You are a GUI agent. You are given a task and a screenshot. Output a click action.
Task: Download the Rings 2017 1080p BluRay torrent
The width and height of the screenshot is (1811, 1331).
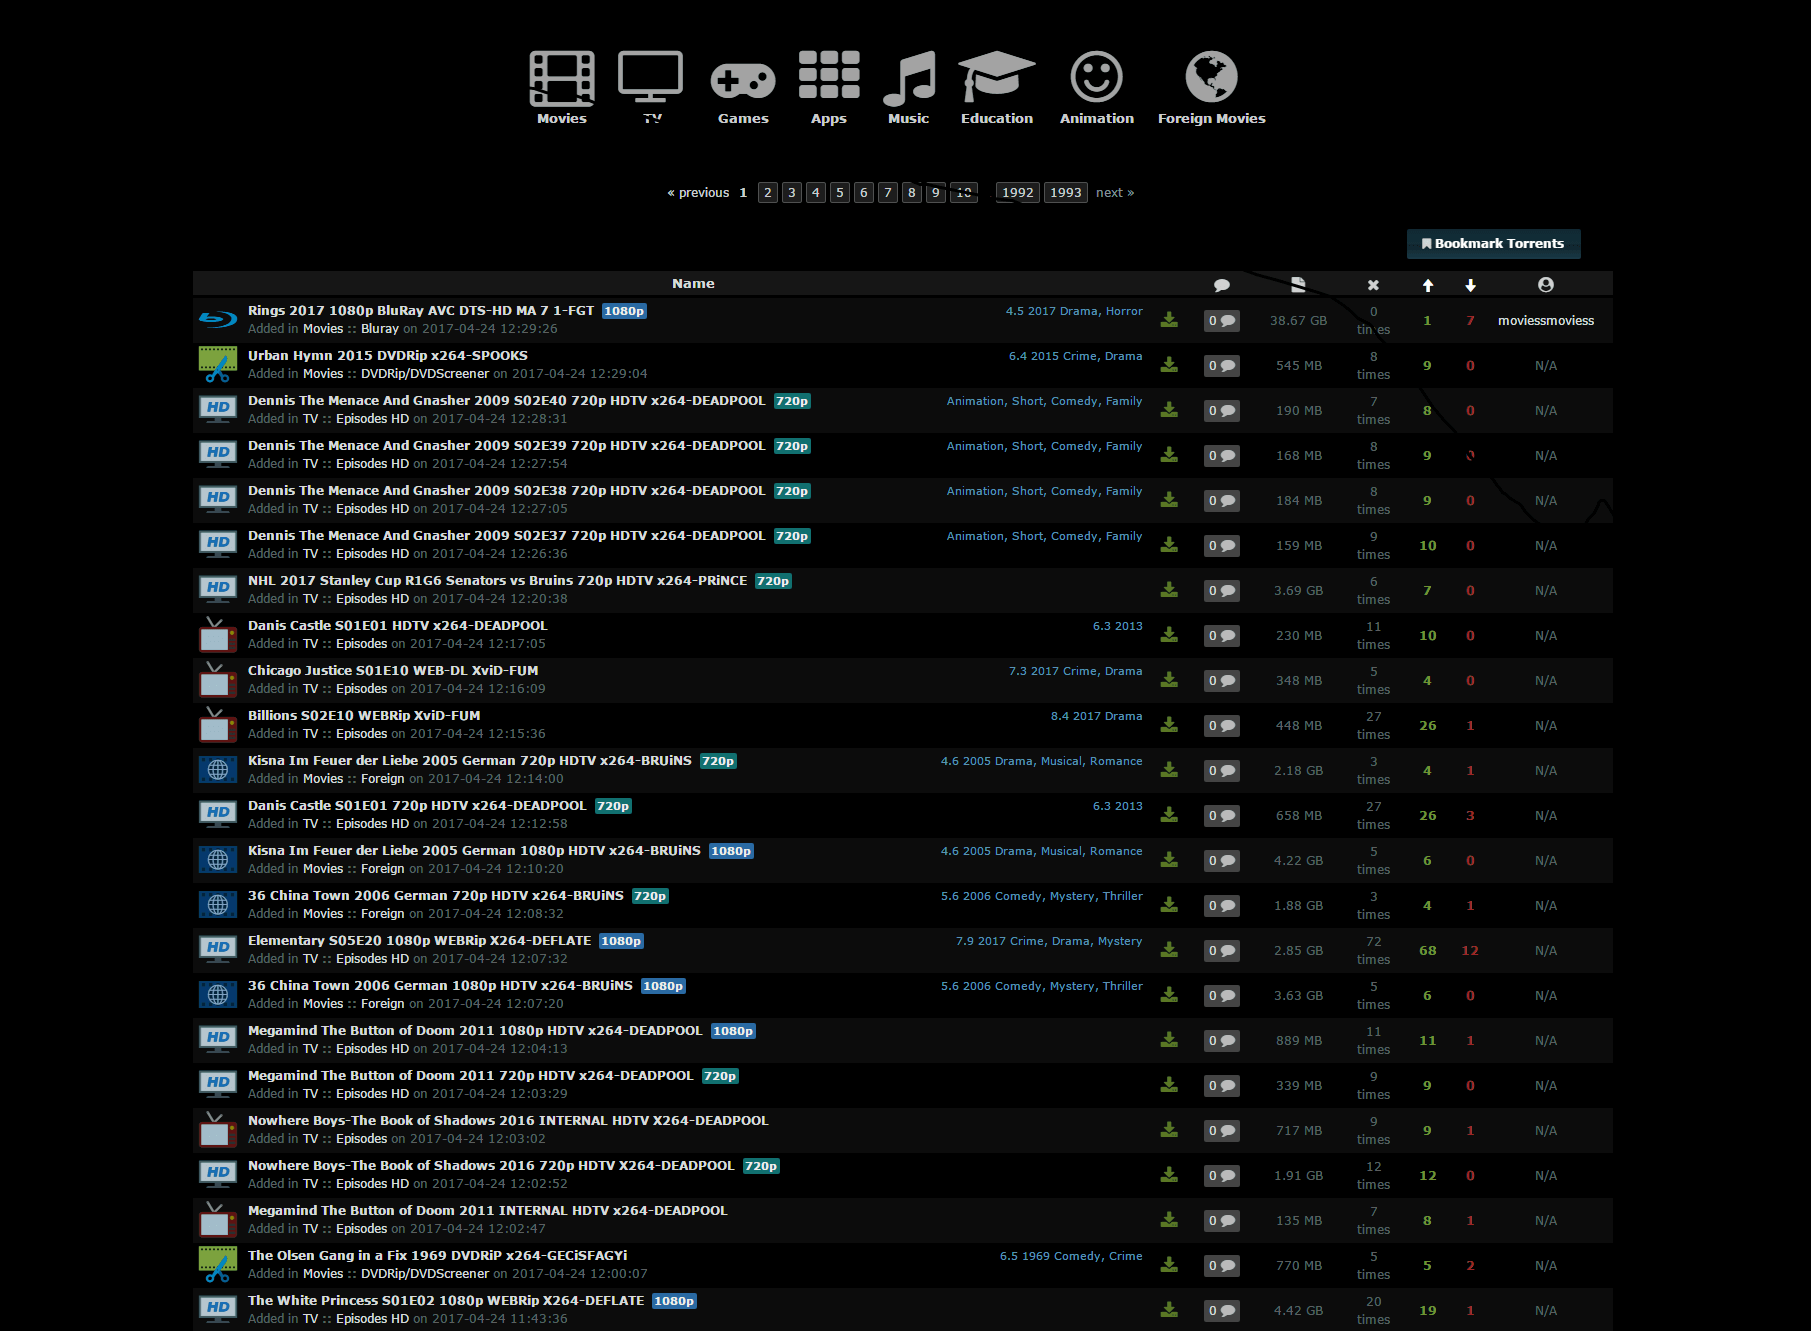[x=1169, y=320]
